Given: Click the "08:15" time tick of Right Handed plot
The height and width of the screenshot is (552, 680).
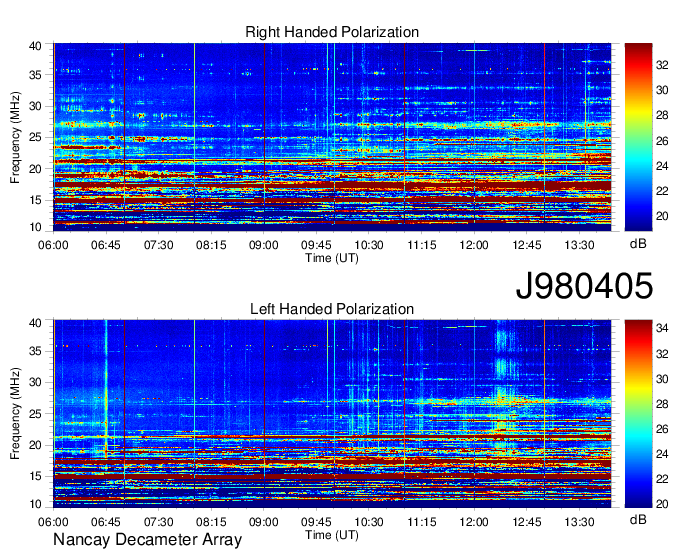Looking at the screenshot, I should (211, 245).
